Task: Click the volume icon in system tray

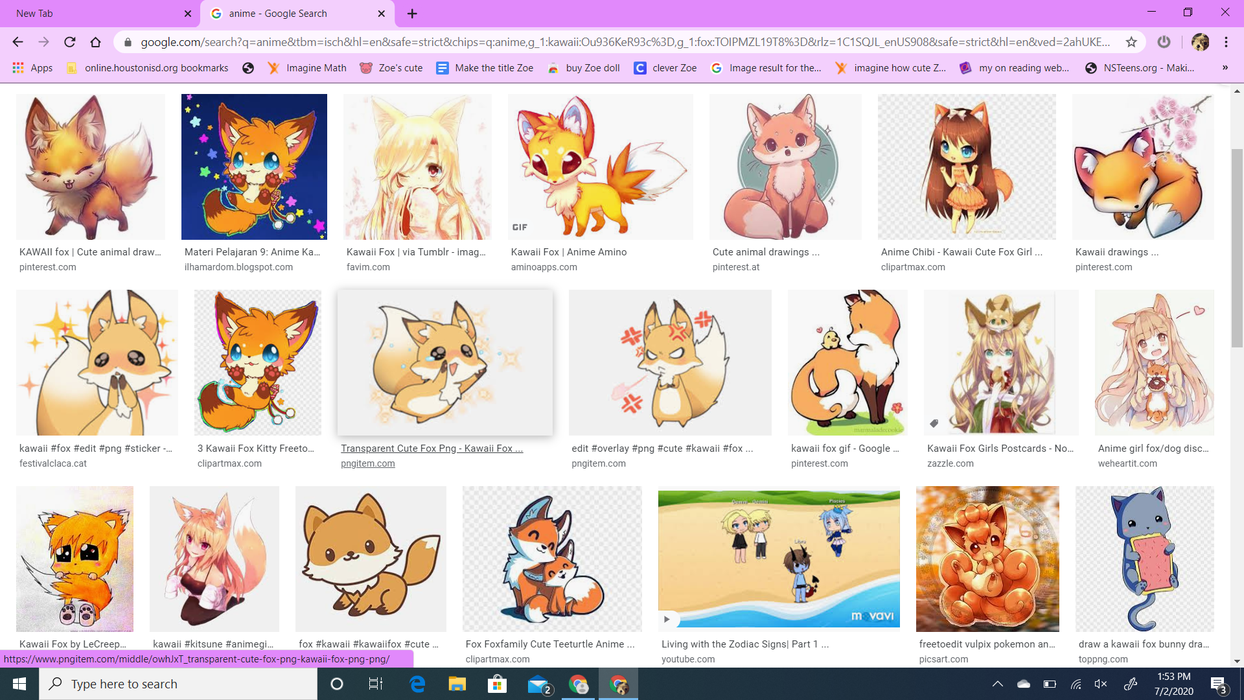Action: [x=1101, y=684]
